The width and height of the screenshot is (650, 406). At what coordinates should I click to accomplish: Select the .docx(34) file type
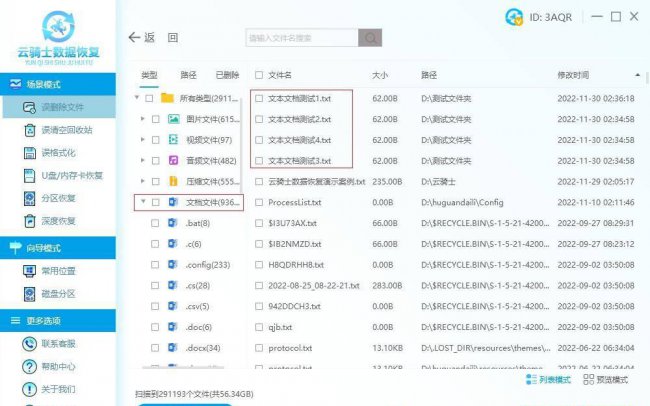coord(202,348)
